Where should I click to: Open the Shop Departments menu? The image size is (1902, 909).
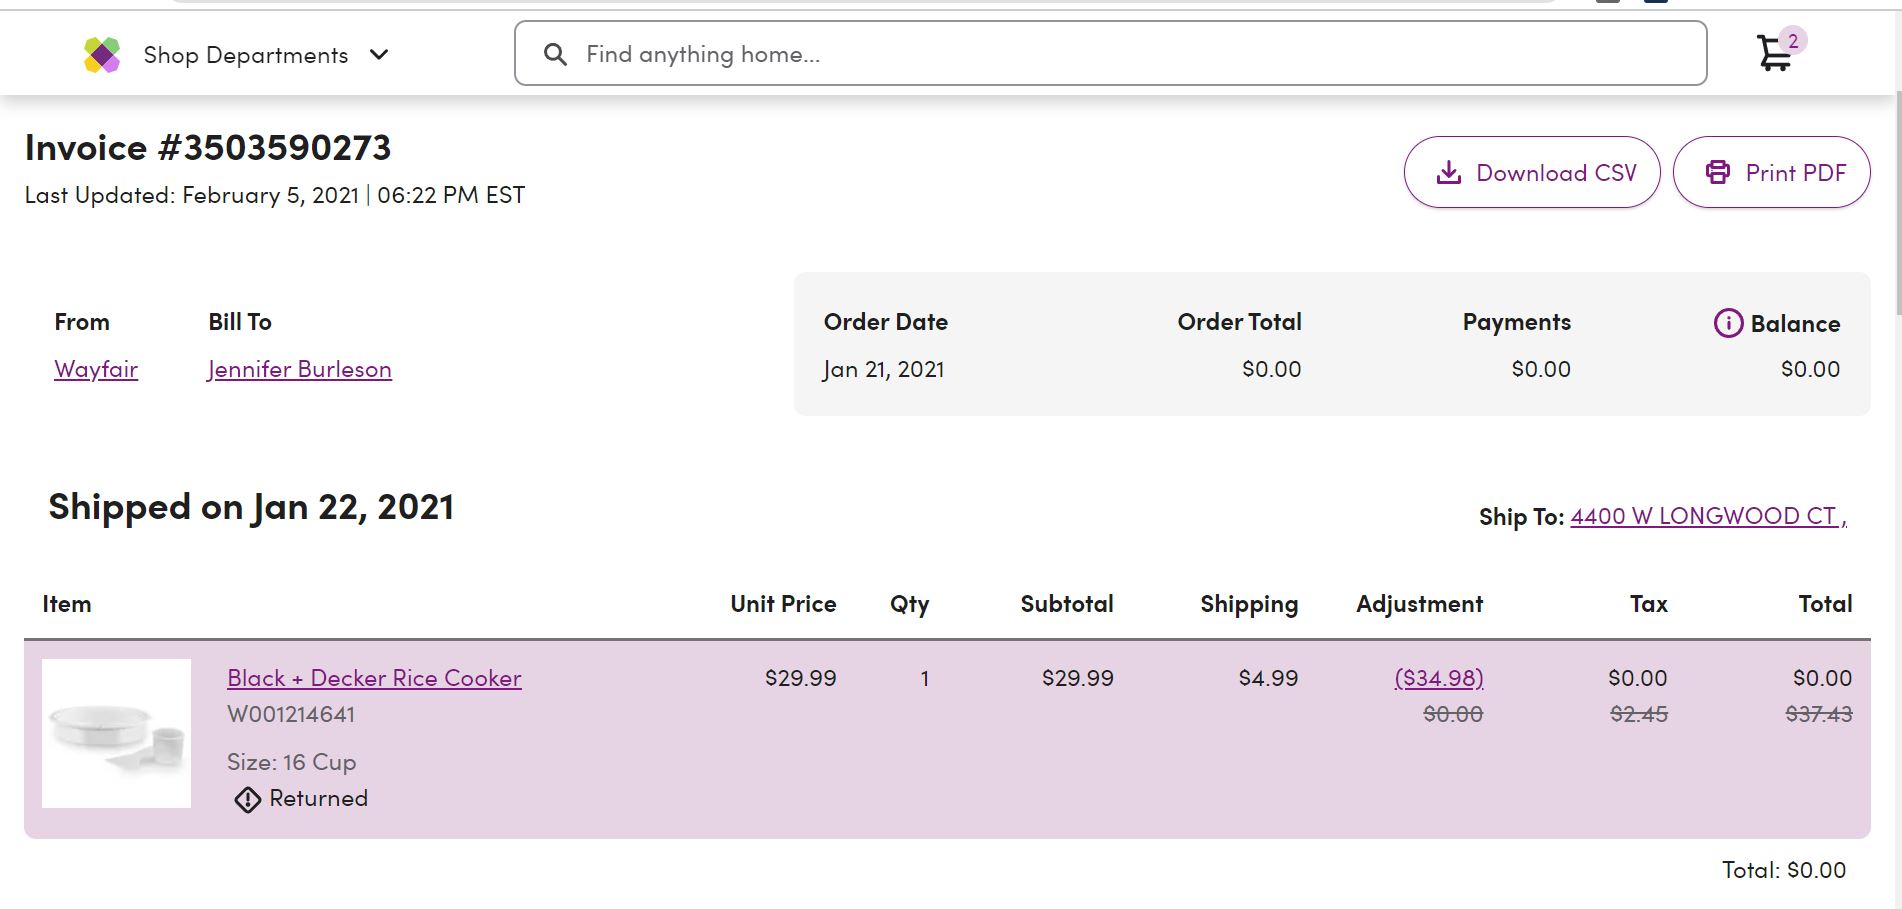[246, 55]
